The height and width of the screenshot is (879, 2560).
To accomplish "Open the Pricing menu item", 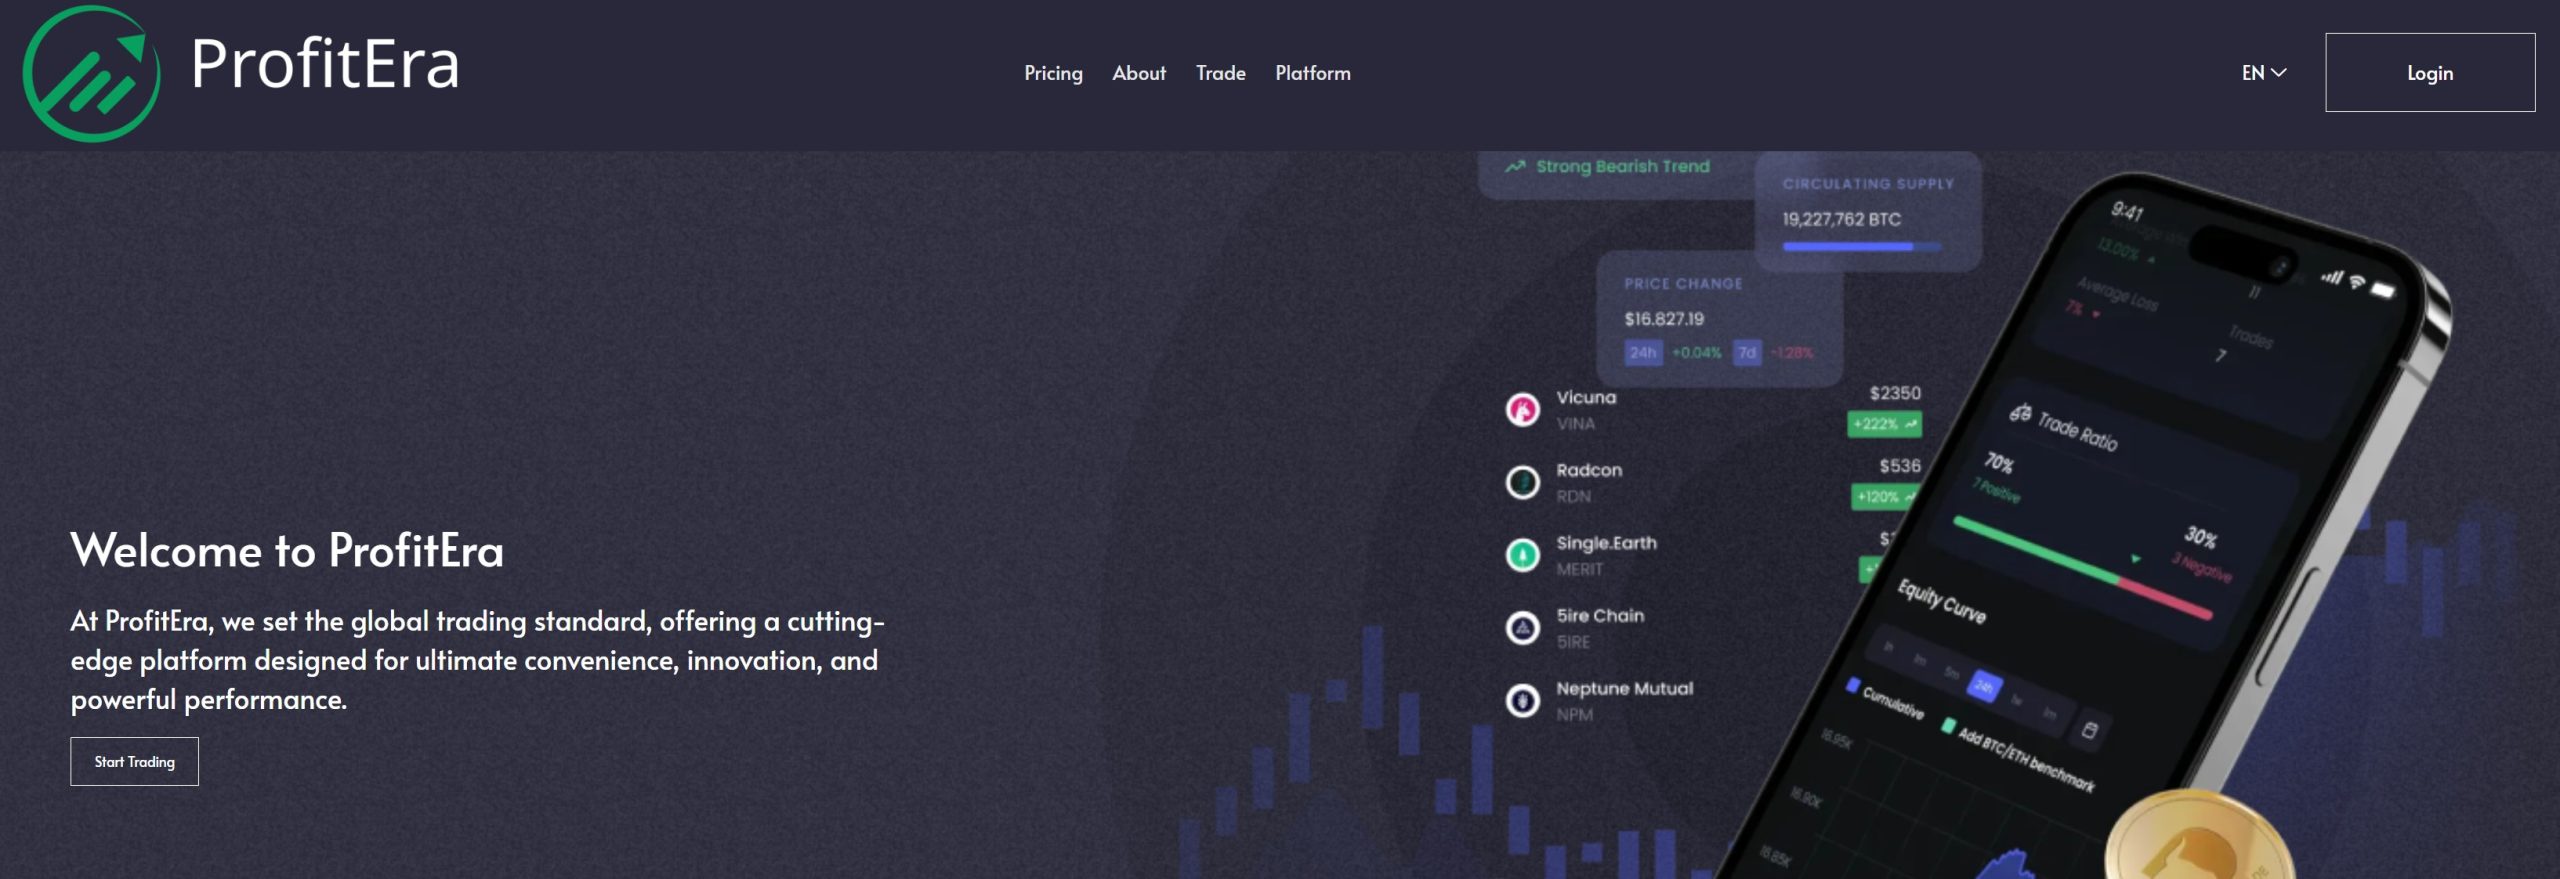I will coord(1053,73).
